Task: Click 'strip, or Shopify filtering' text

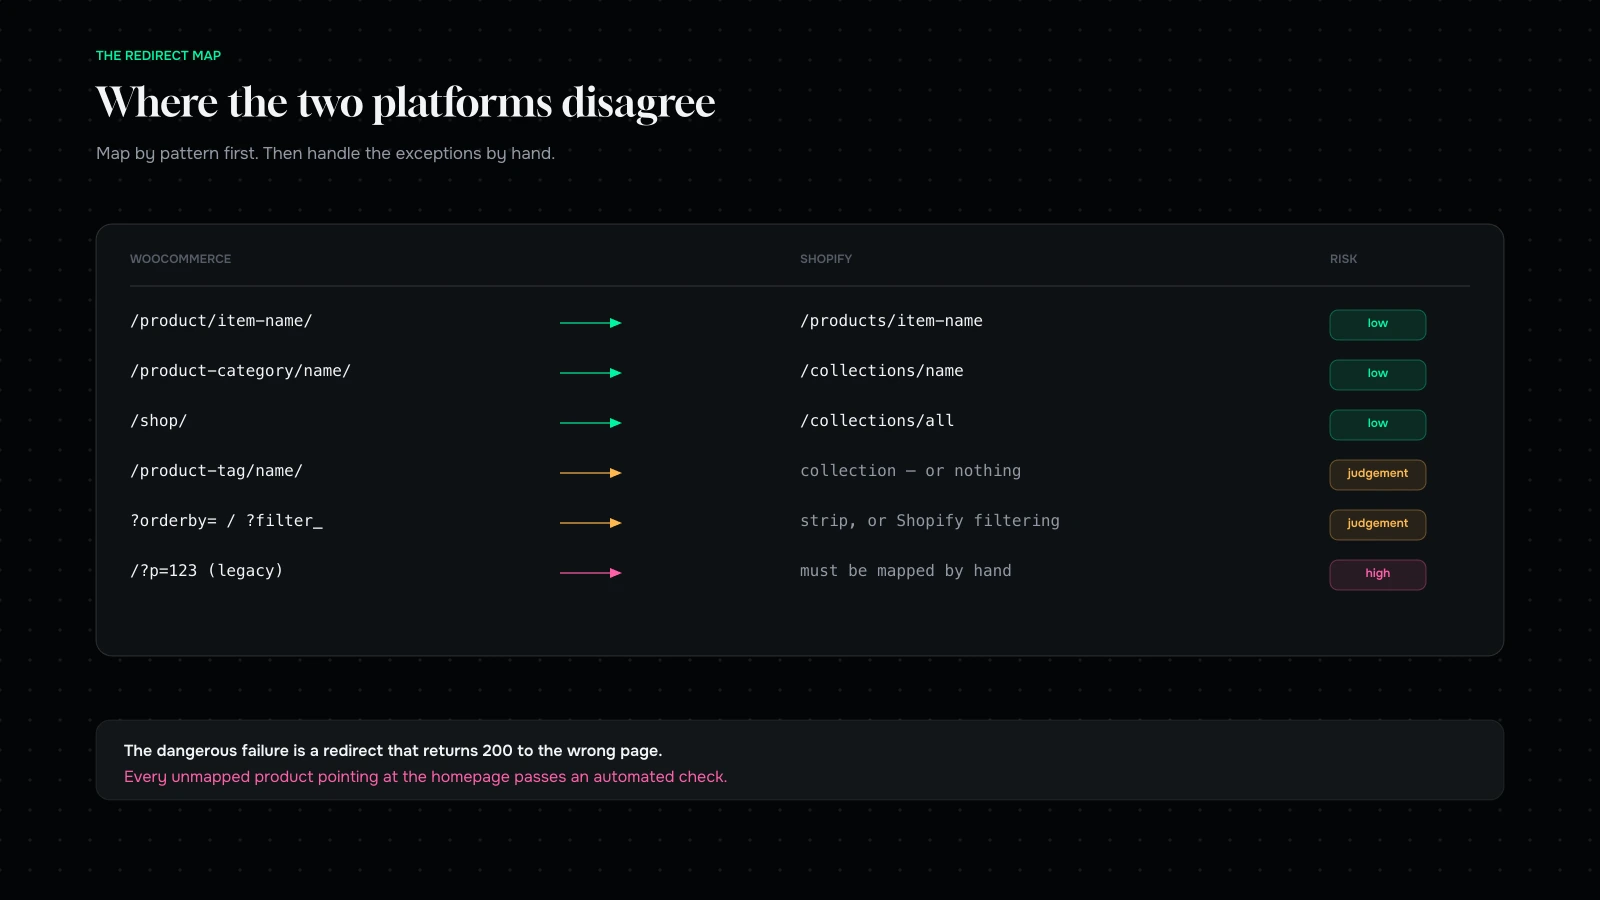Action: (x=930, y=521)
